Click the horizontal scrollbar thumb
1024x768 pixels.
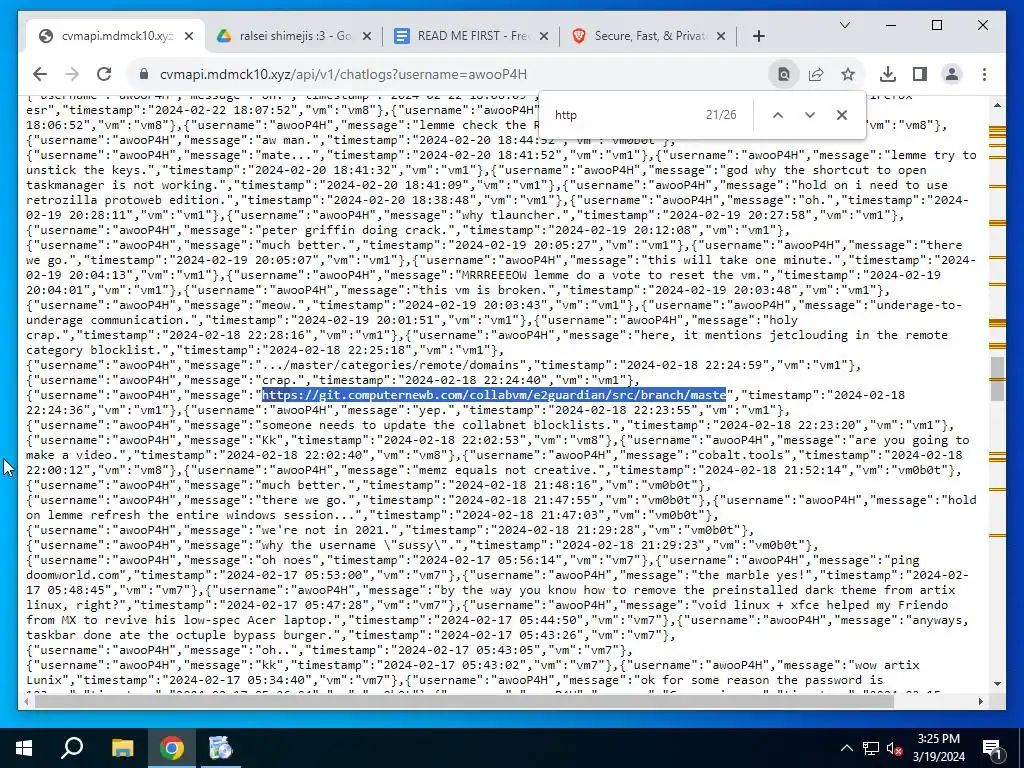(x=464, y=701)
